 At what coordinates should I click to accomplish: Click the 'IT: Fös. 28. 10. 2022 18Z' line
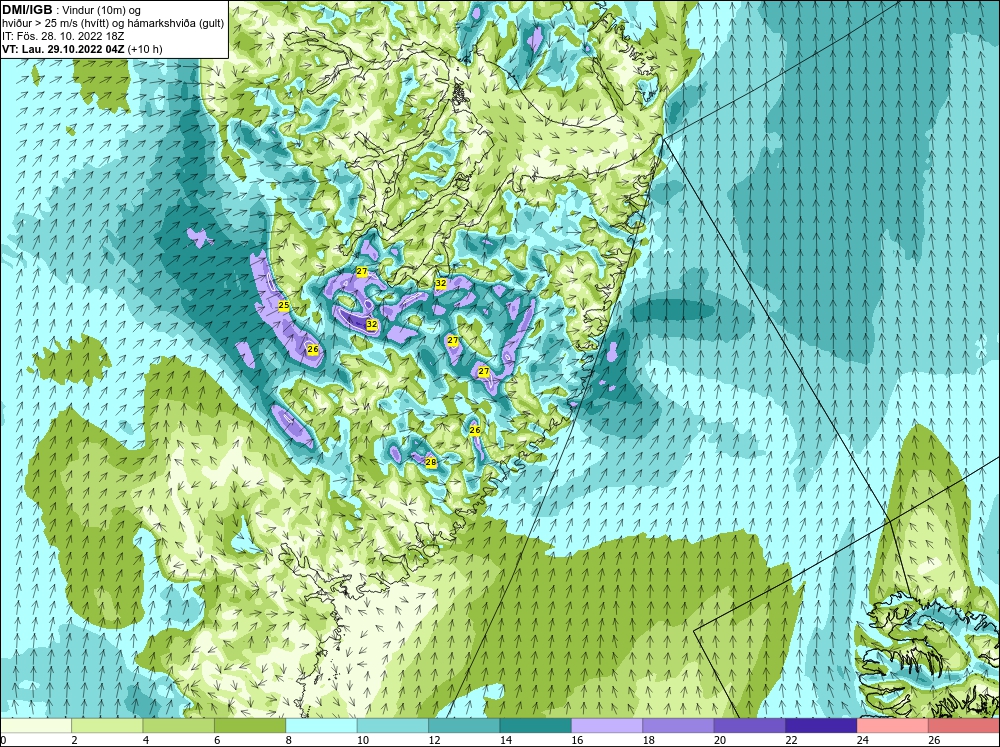click(62, 36)
